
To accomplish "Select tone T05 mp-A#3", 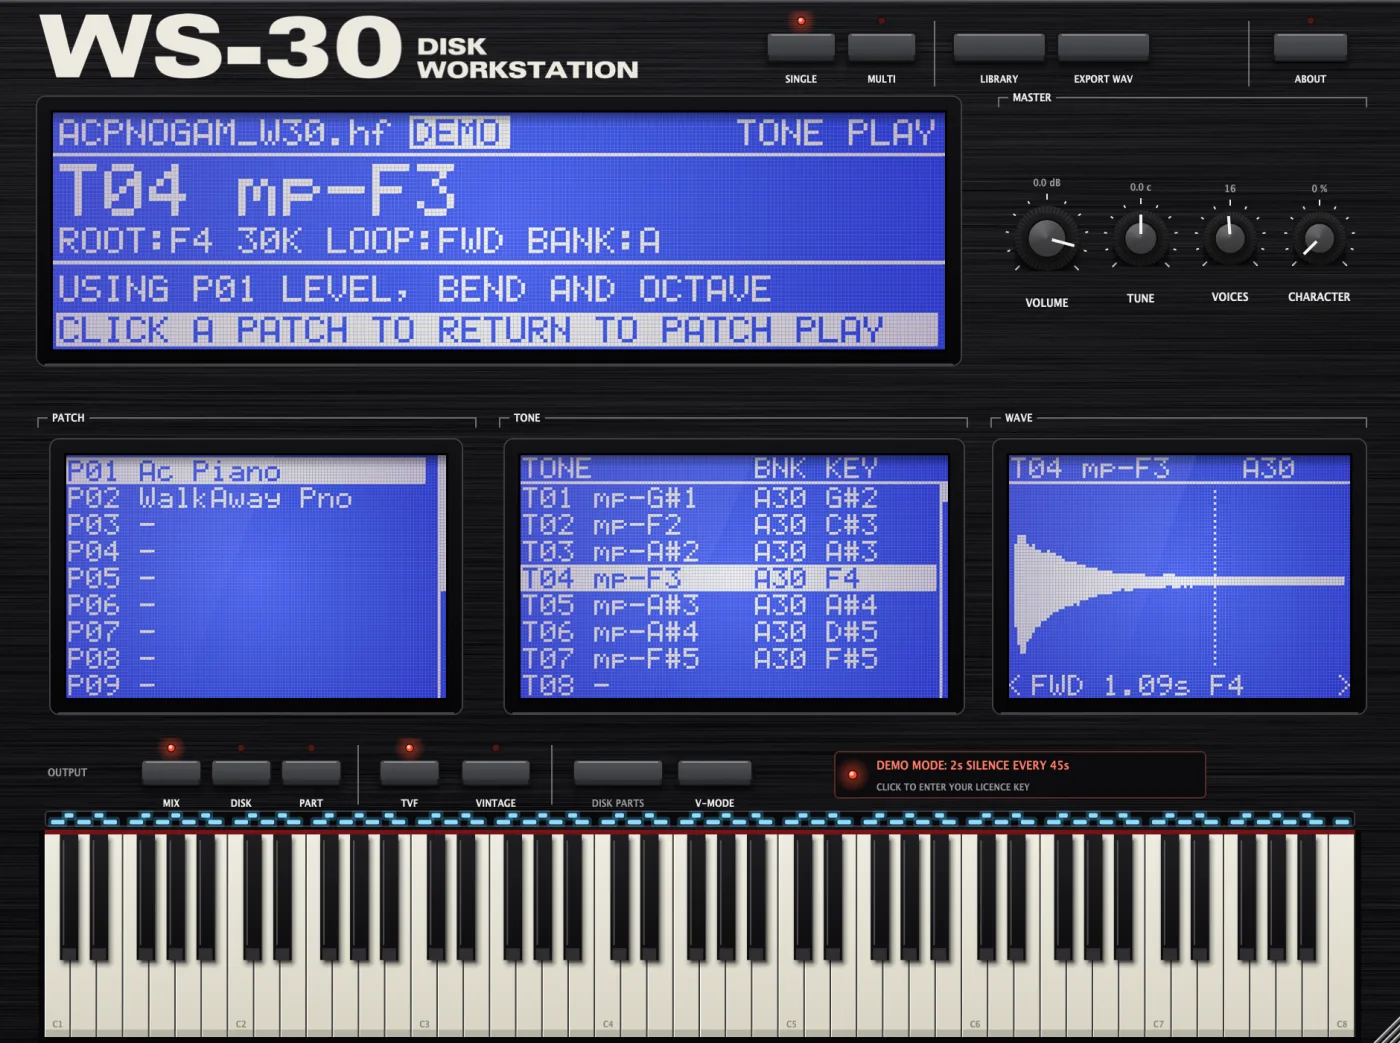I will tap(728, 605).
